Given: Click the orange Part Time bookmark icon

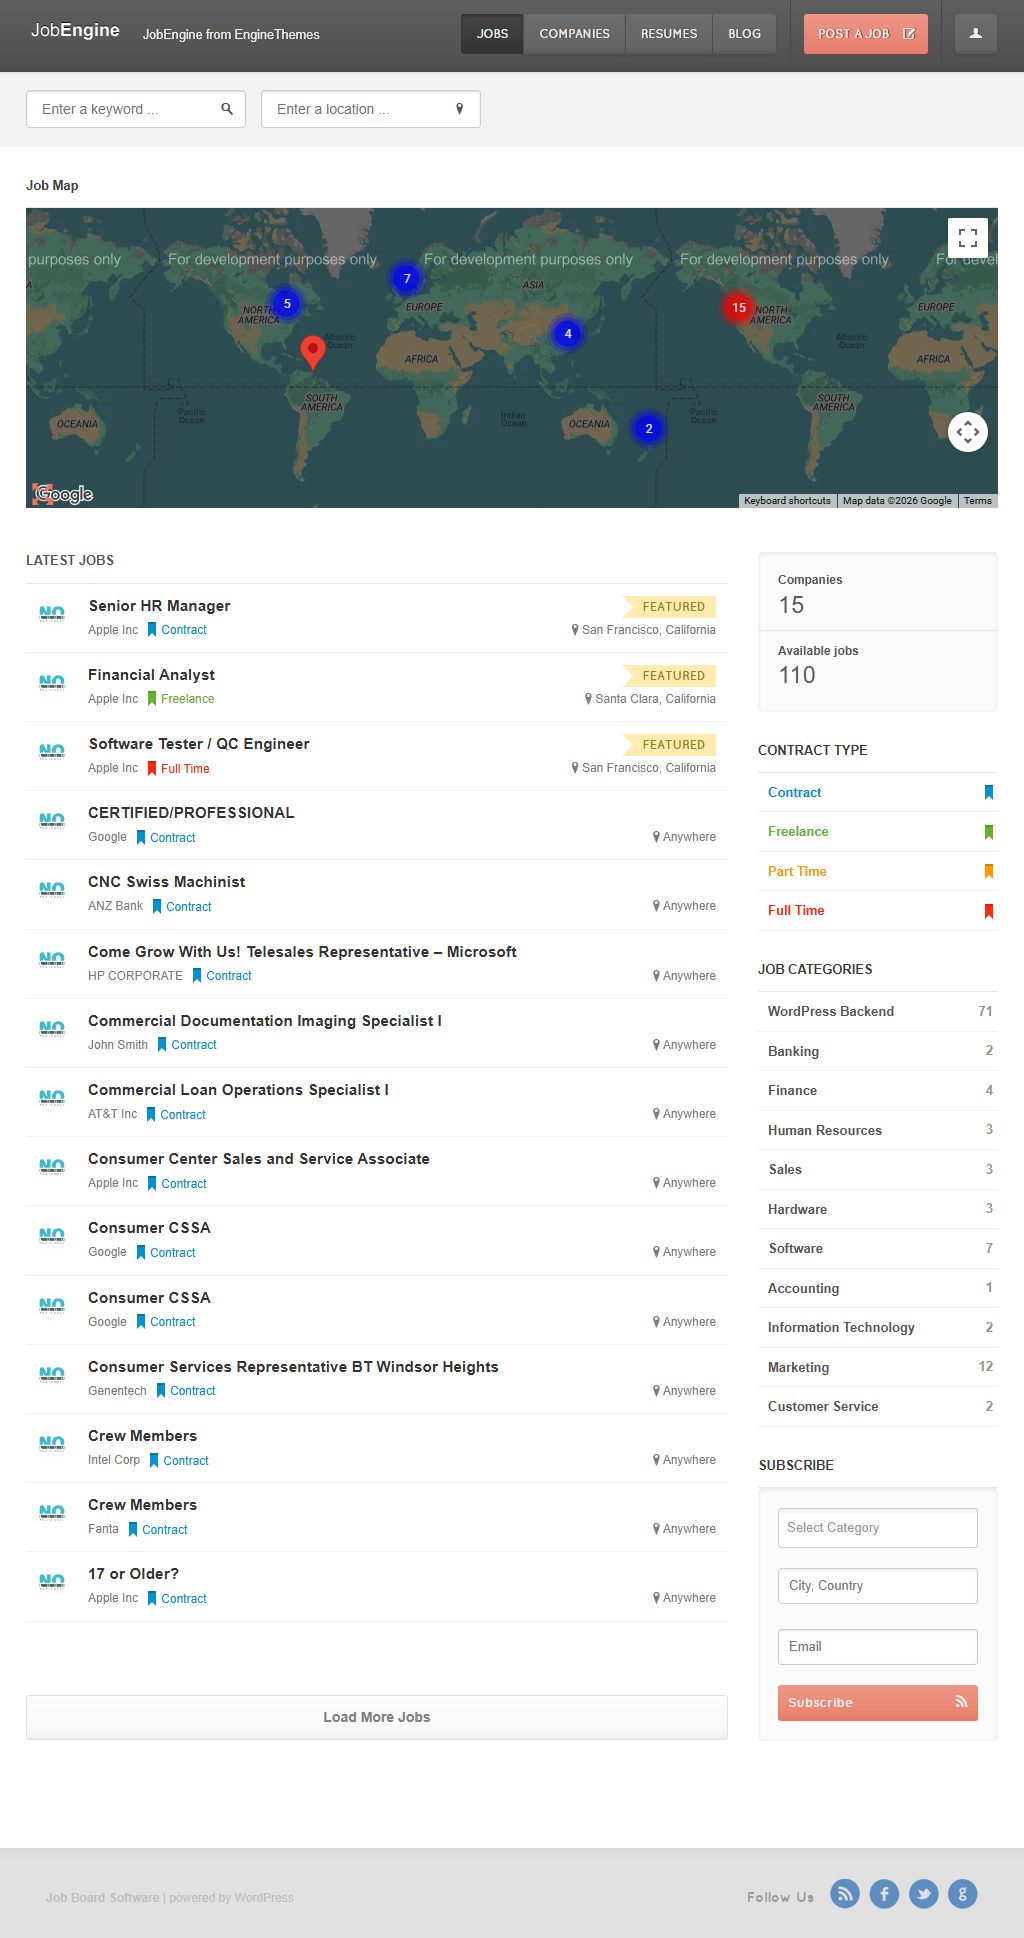Looking at the screenshot, I should click(x=989, y=871).
